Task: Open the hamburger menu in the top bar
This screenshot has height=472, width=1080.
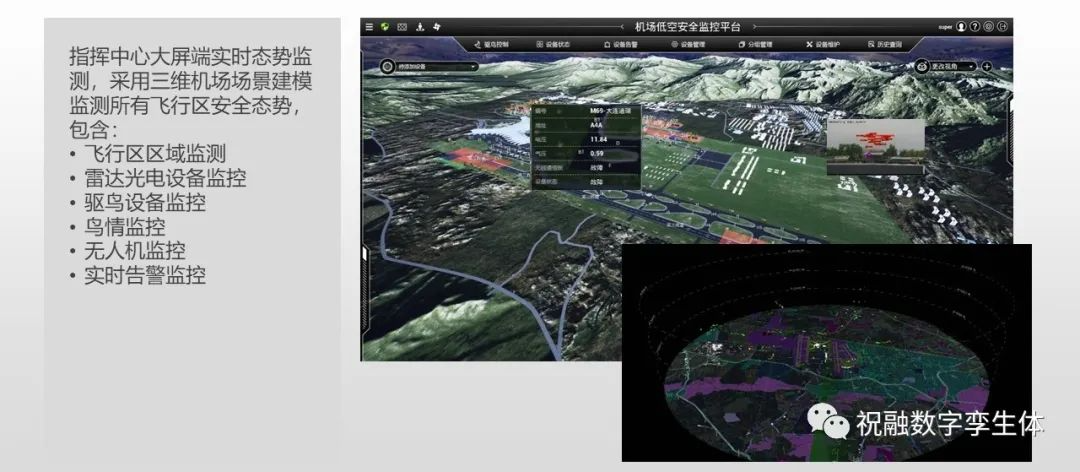Action: (369, 26)
